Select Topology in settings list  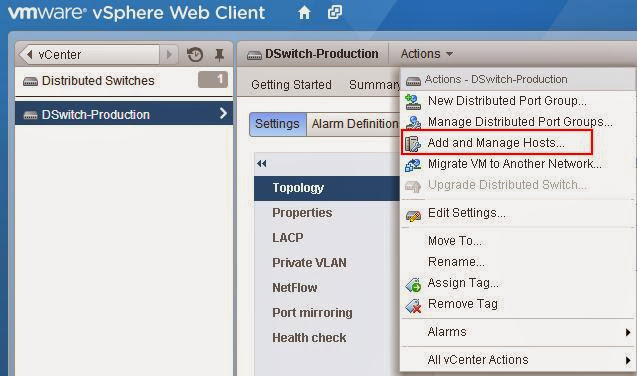pos(326,188)
